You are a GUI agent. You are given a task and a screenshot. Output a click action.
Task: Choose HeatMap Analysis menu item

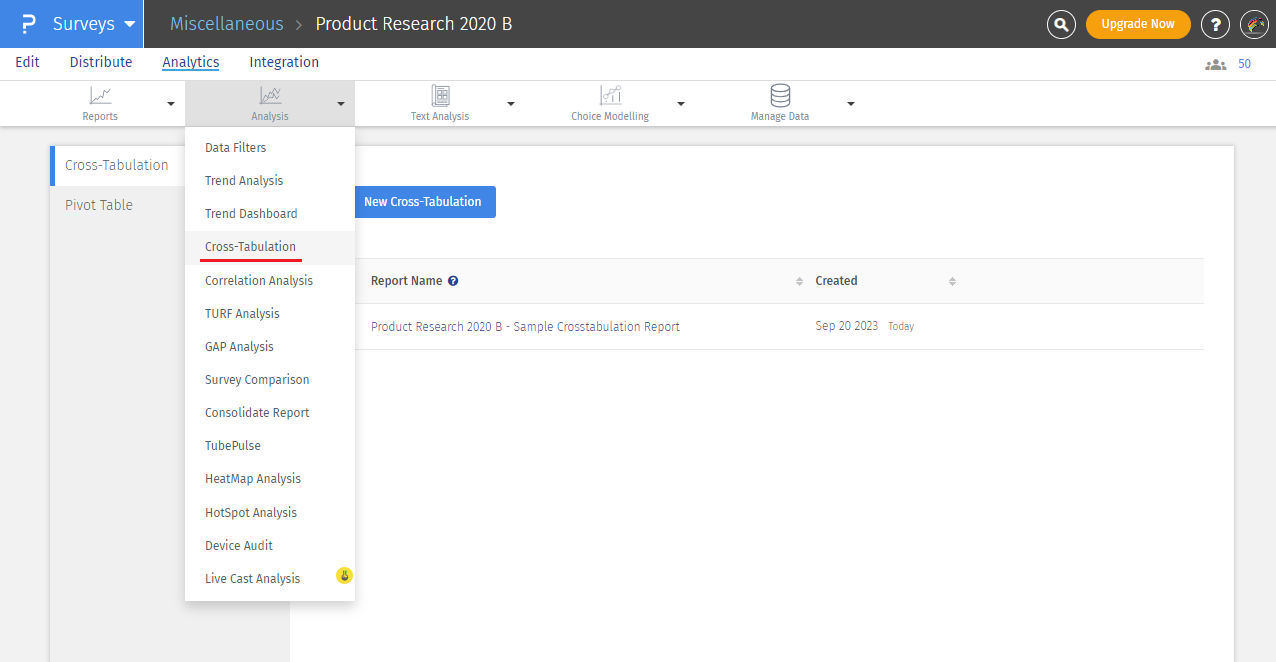click(253, 479)
